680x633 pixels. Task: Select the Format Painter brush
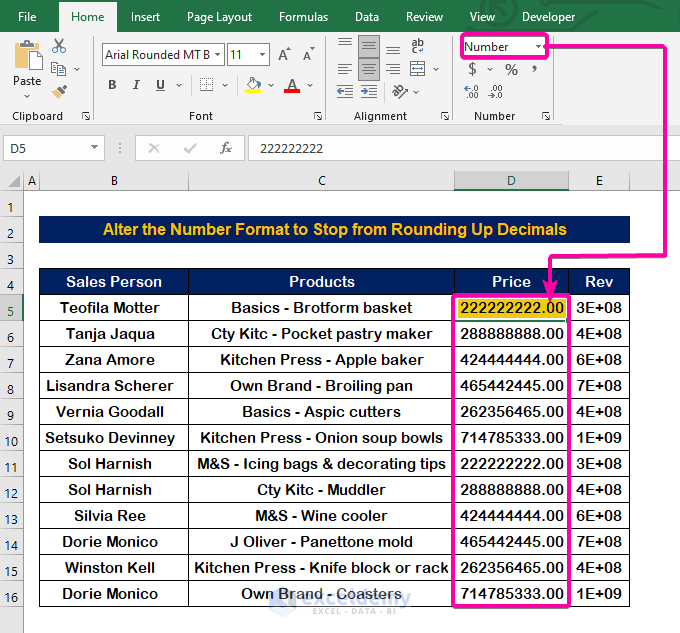point(59,91)
